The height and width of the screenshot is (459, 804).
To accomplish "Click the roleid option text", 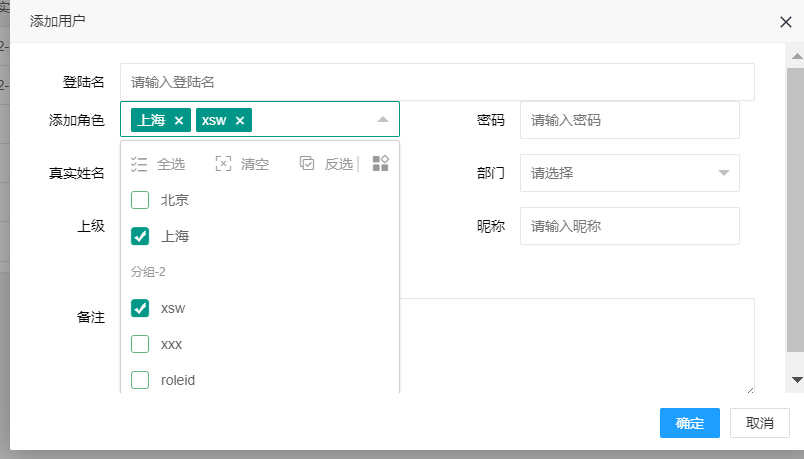I will (x=178, y=380).
